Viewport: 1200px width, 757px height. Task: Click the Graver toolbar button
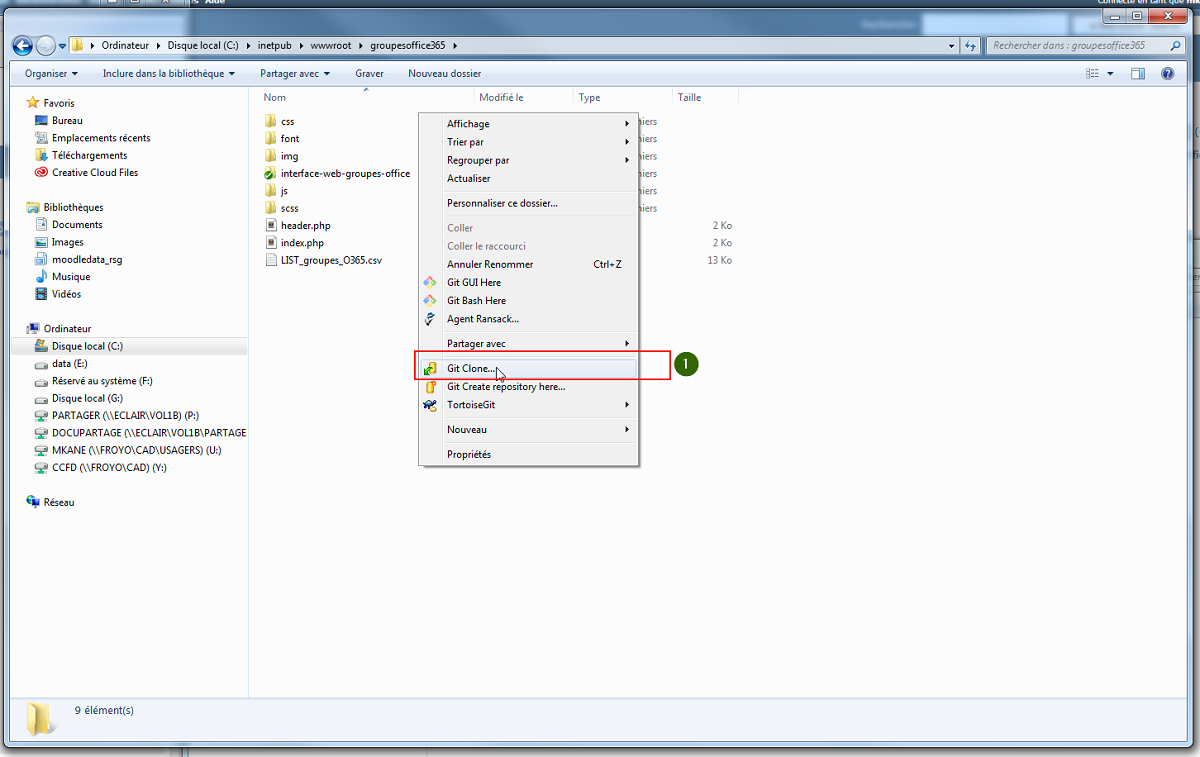pos(369,74)
